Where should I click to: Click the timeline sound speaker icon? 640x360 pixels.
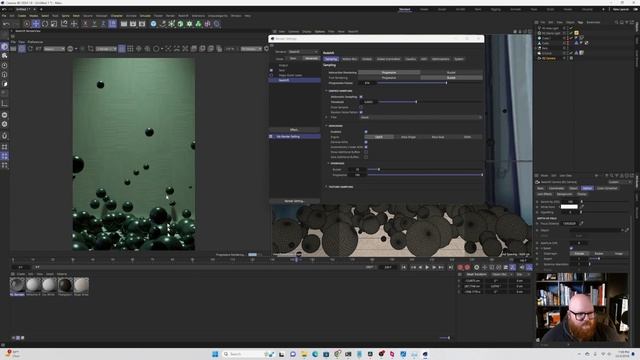522,267
